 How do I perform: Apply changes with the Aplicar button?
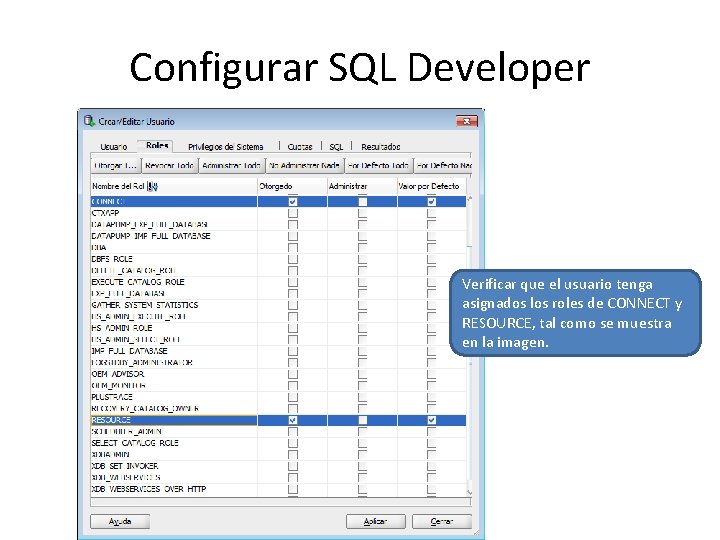click(x=375, y=522)
